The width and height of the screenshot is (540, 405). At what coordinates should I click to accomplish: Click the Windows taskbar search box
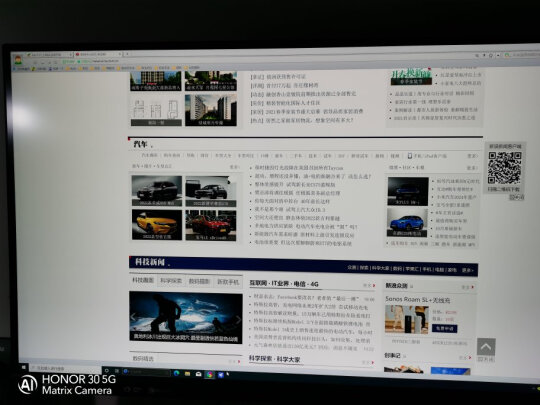pos(65,368)
